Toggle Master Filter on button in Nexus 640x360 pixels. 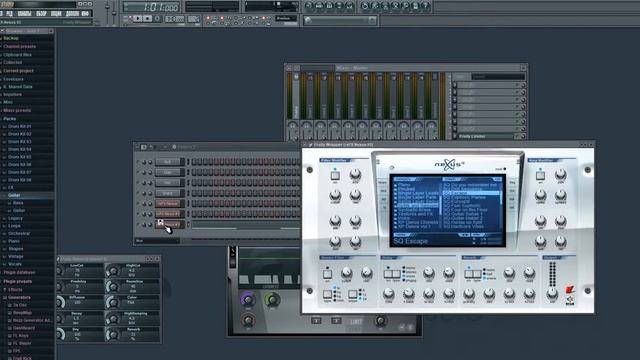[327, 273]
